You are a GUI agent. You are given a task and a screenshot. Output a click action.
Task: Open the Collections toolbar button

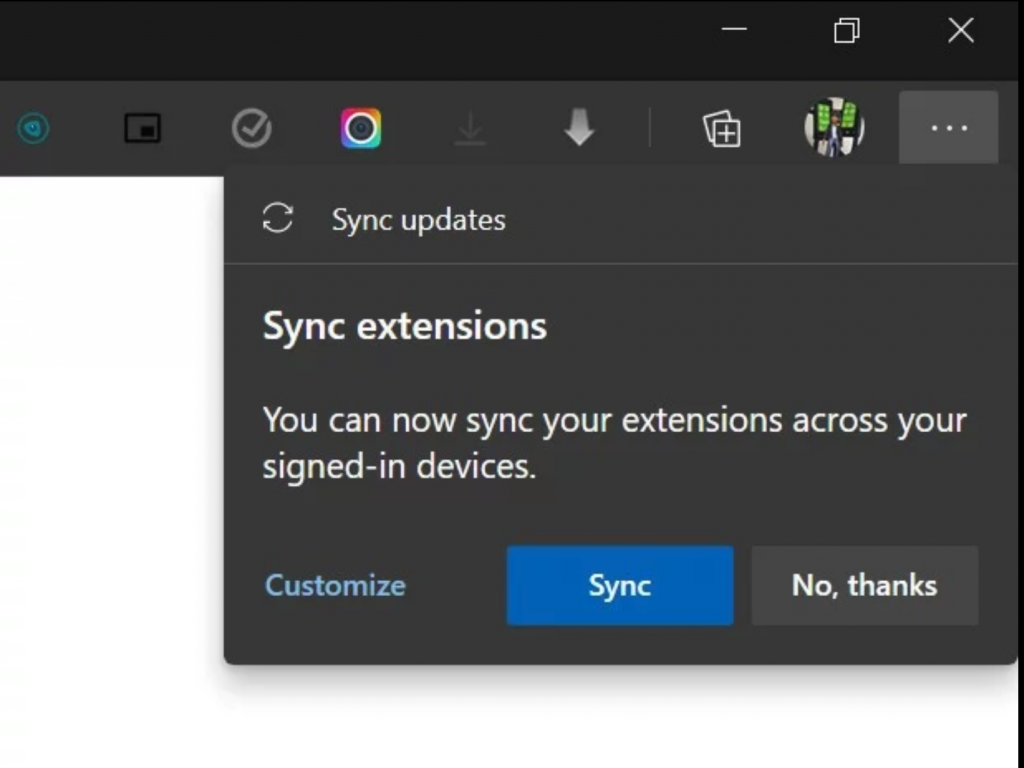click(722, 129)
